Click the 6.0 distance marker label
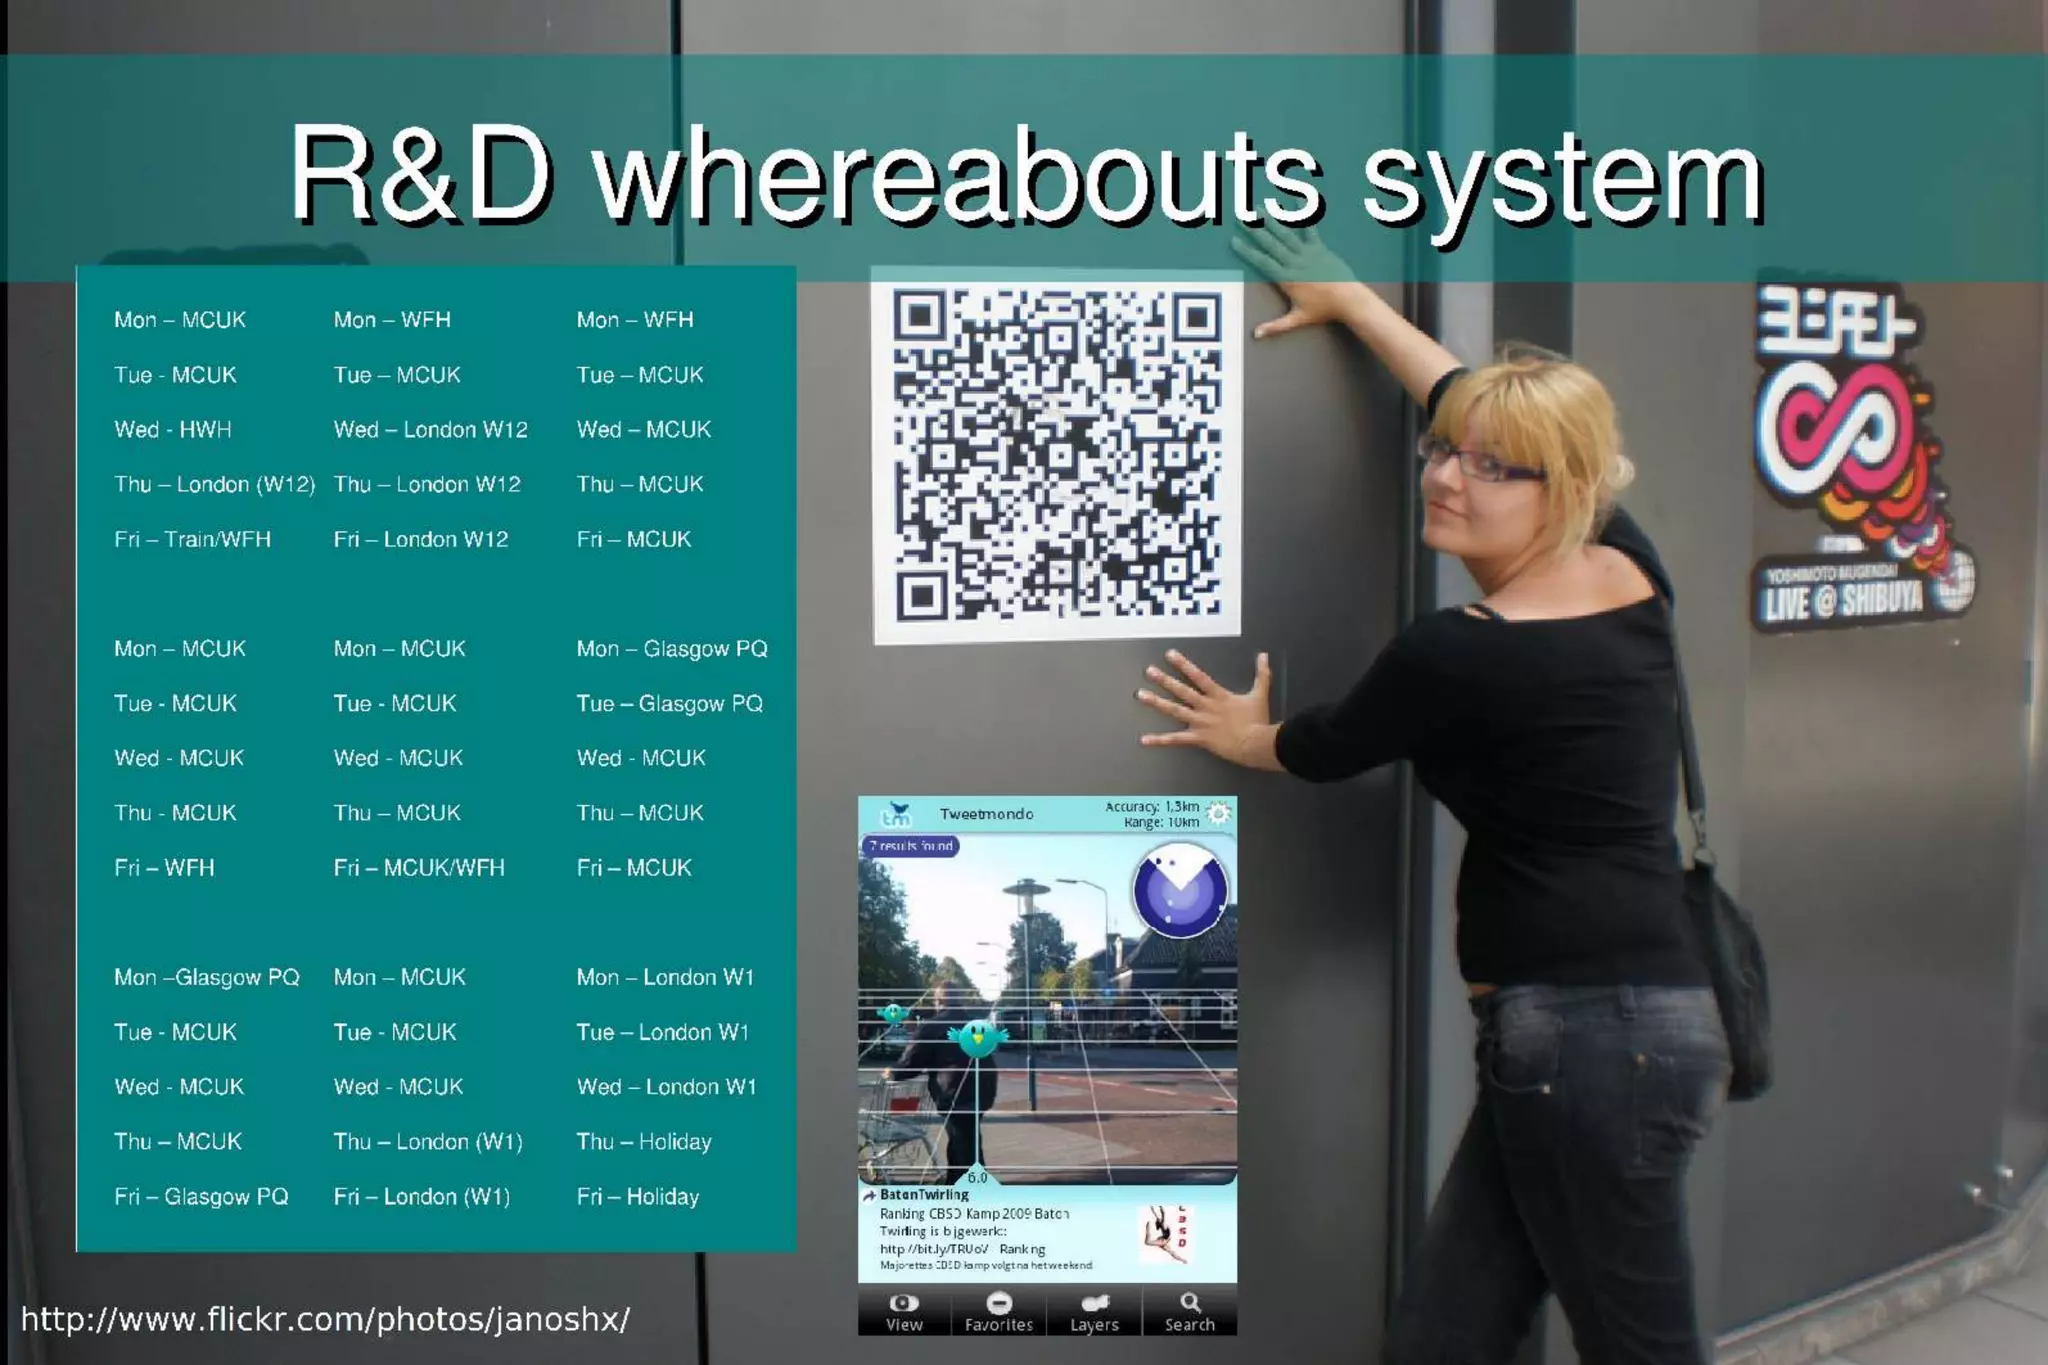The width and height of the screenshot is (2048, 1365). tap(977, 1177)
